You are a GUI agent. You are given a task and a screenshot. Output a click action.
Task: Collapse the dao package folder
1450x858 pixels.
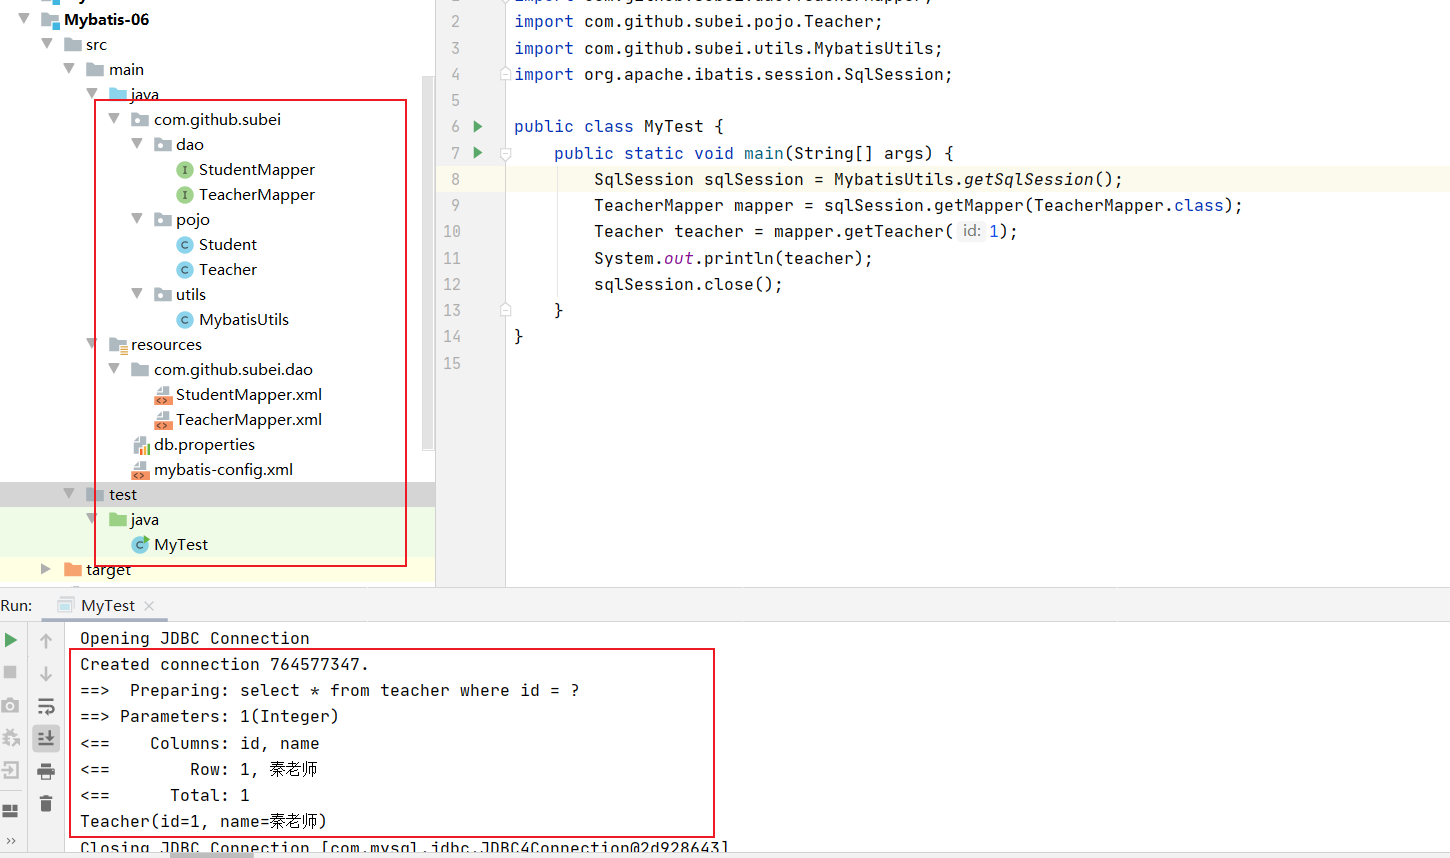[137, 144]
